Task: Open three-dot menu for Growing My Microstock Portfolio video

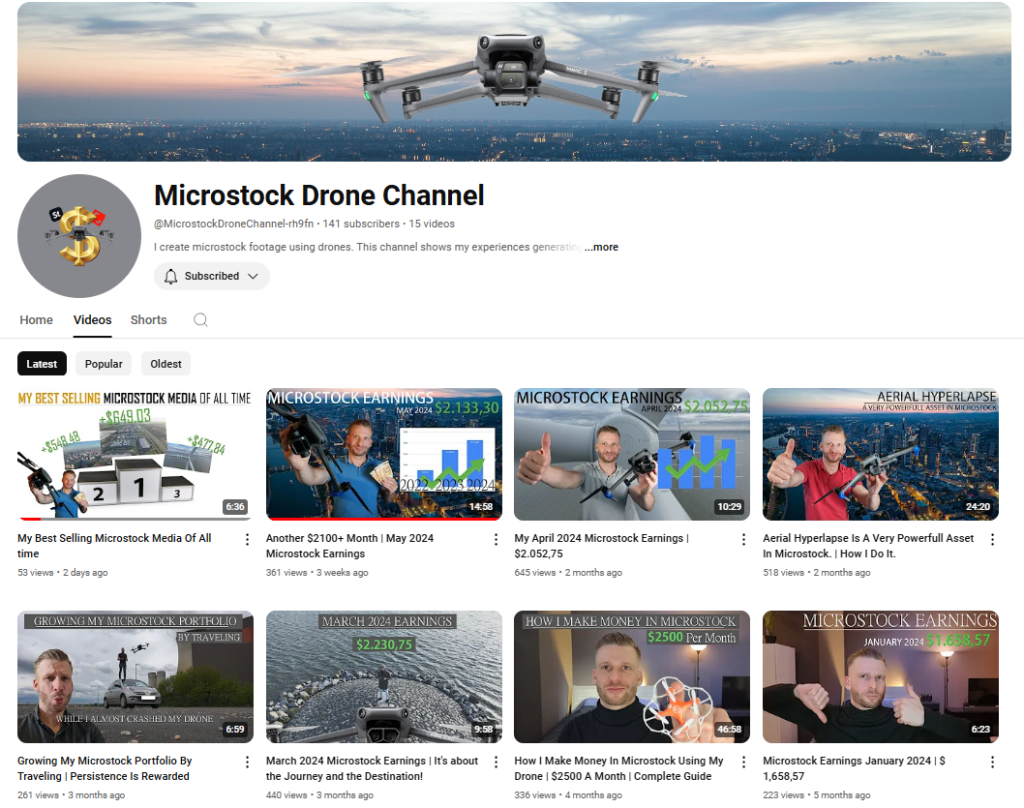Action: tap(247, 762)
